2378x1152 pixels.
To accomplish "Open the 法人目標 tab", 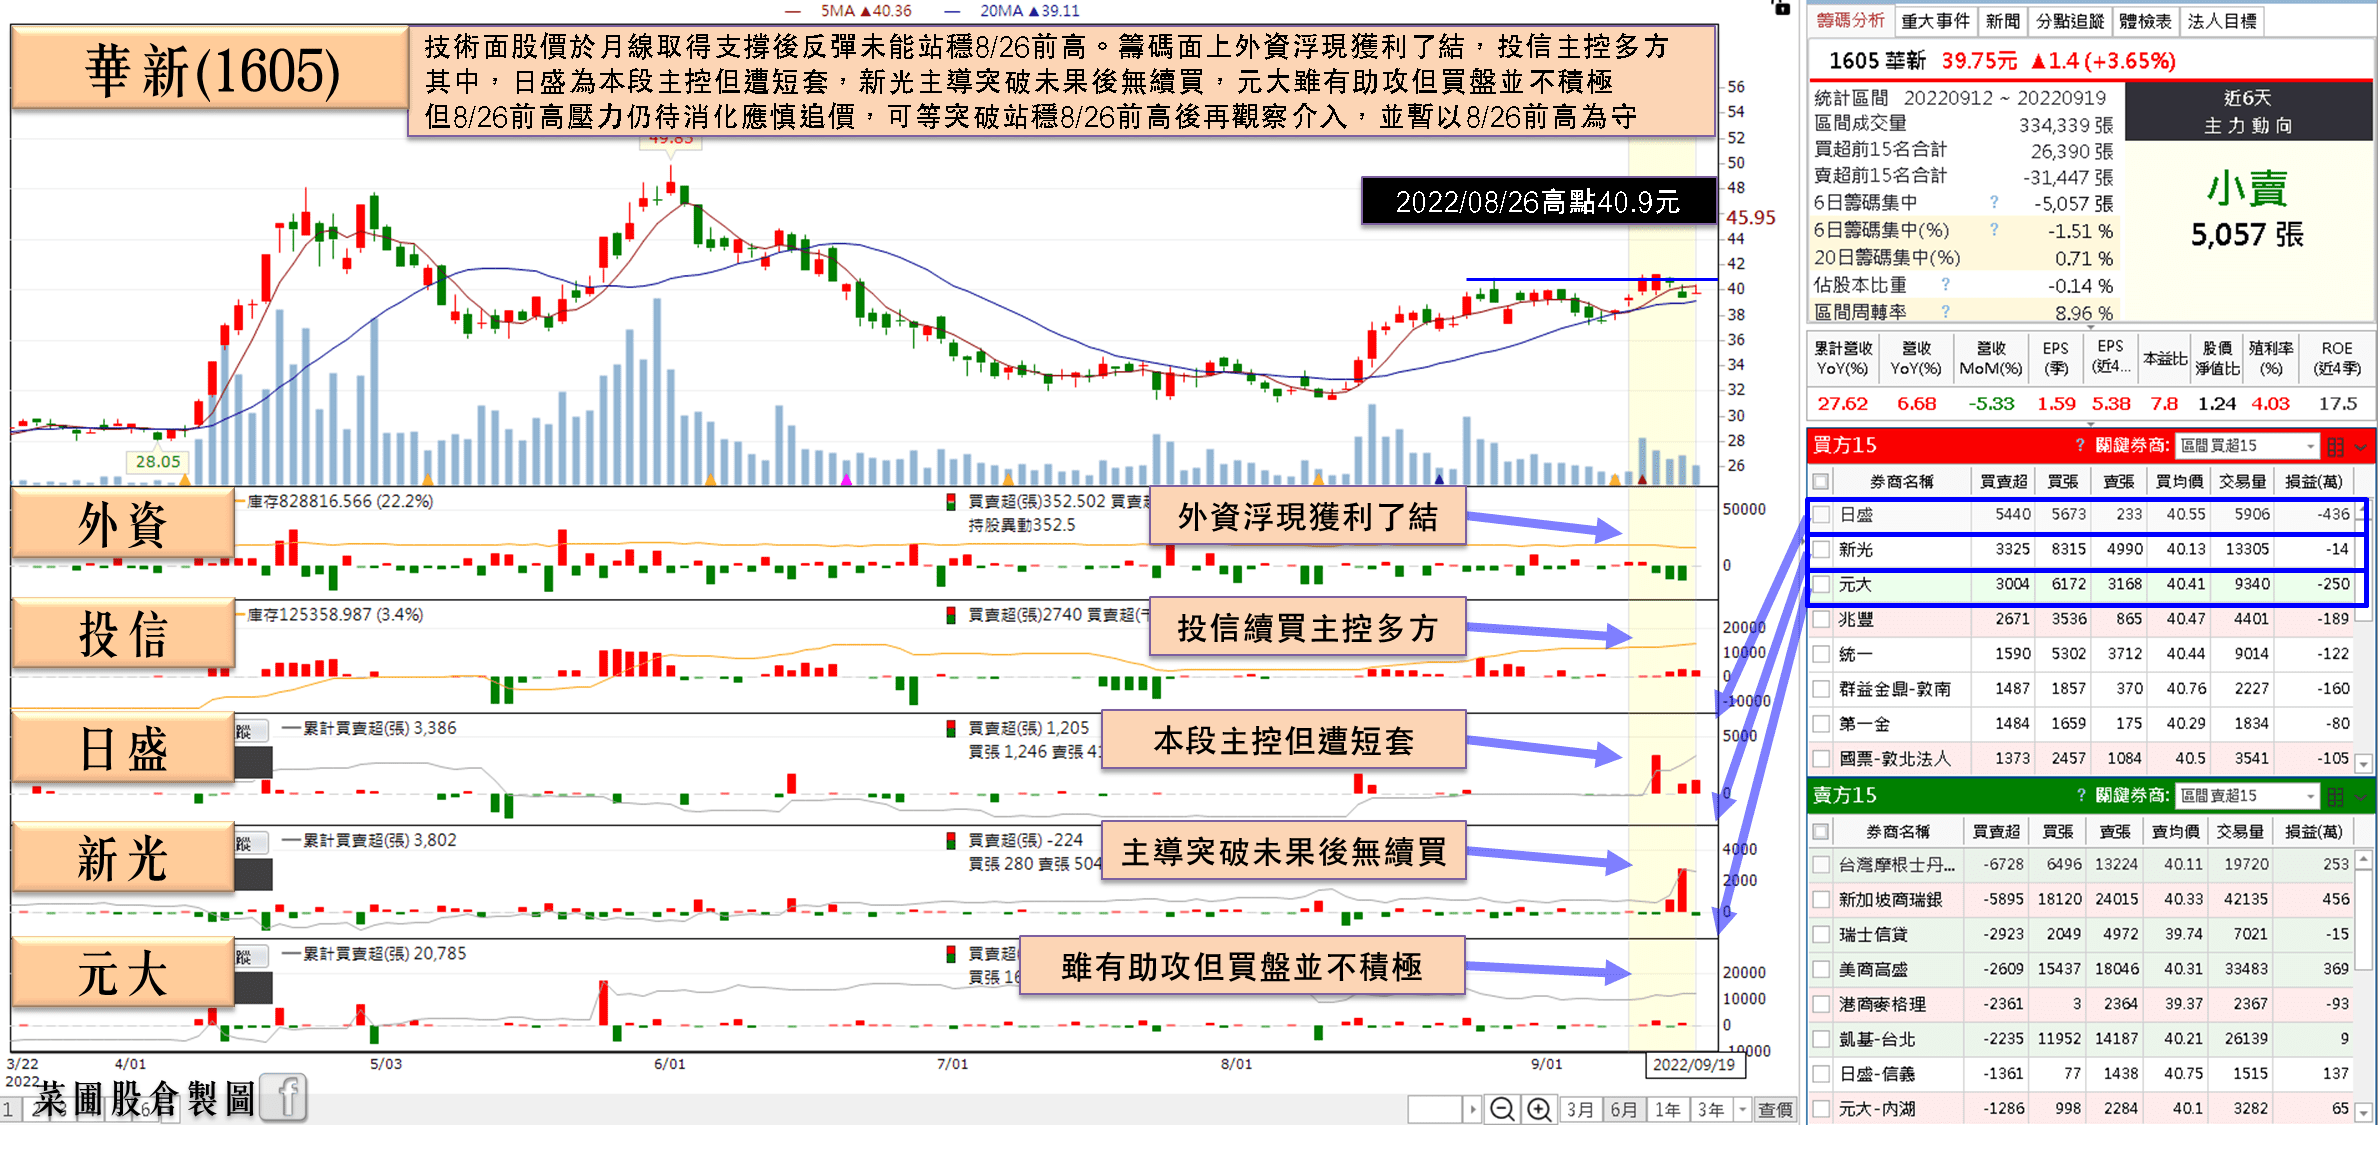I will click(x=2221, y=21).
